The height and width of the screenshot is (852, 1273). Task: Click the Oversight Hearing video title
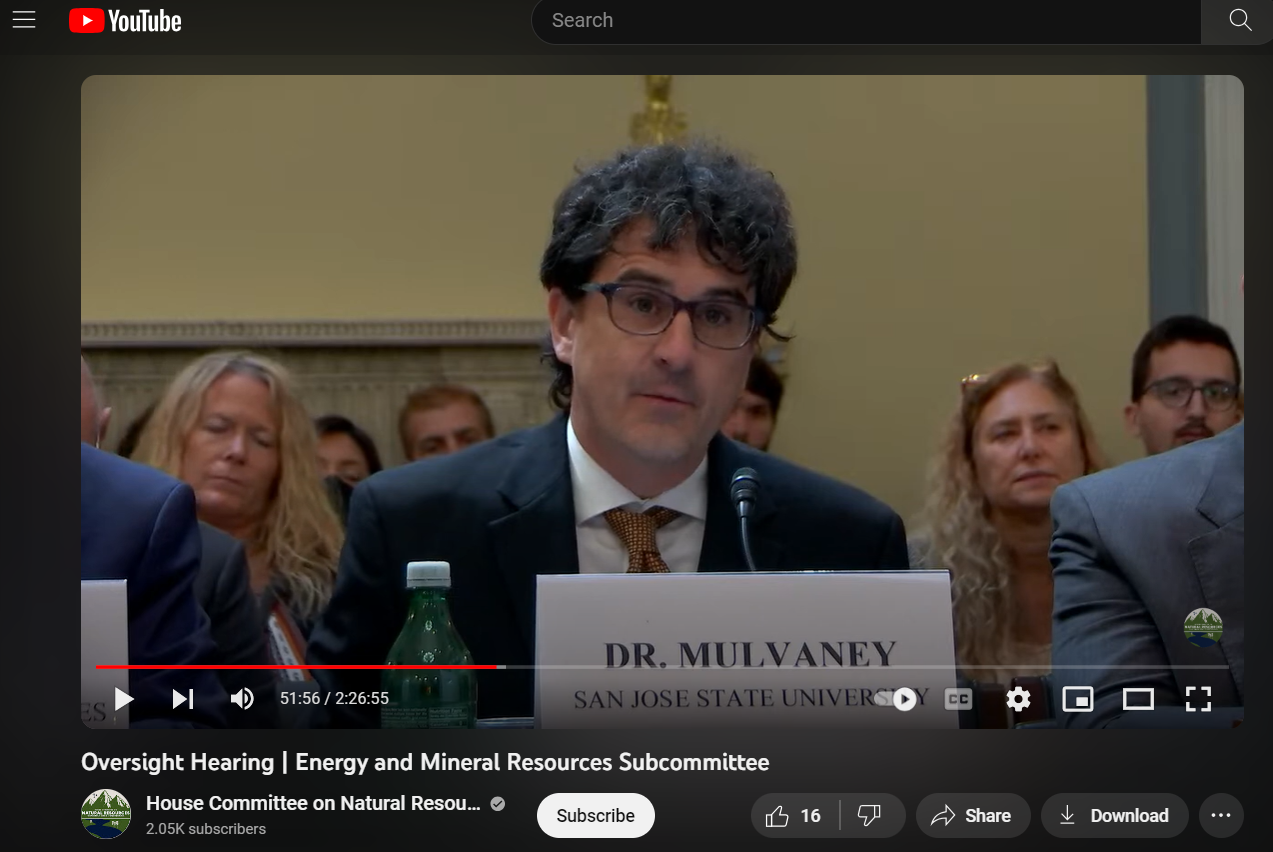pos(425,762)
